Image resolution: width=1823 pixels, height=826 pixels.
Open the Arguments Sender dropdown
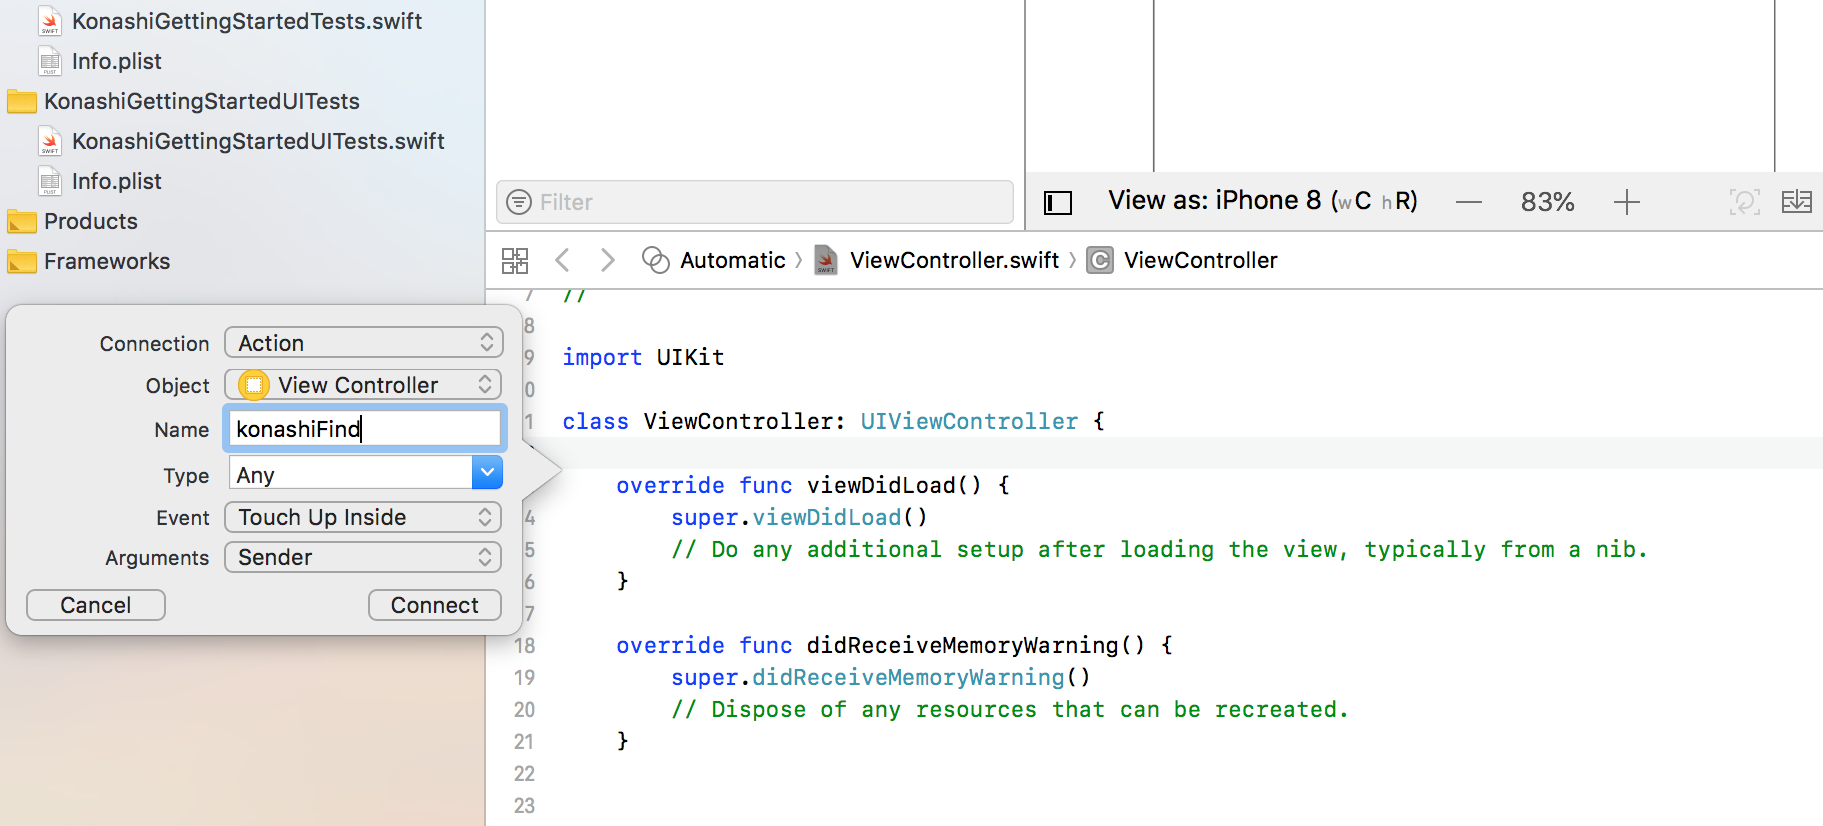point(363,557)
